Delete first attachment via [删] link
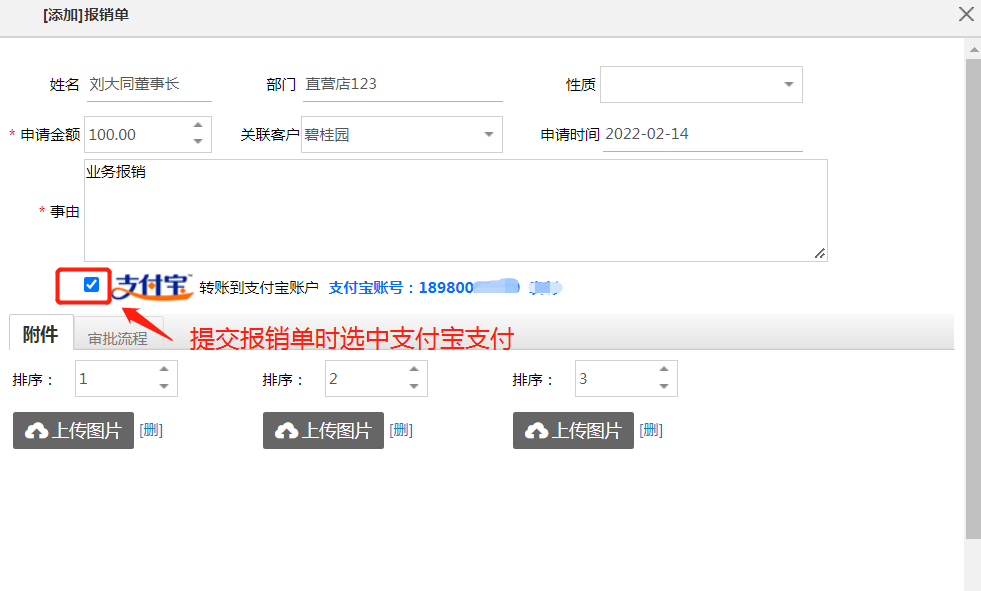Screen dimensions: 981x591 [x=150, y=430]
